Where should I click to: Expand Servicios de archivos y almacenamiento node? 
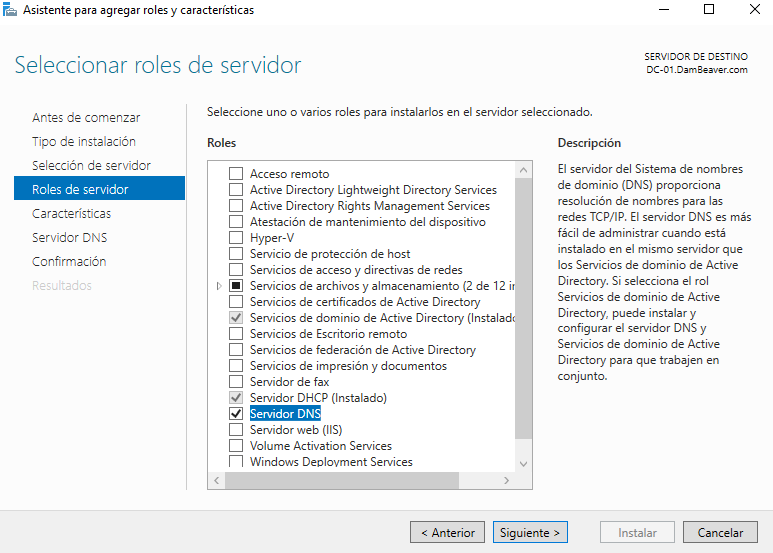(219, 286)
